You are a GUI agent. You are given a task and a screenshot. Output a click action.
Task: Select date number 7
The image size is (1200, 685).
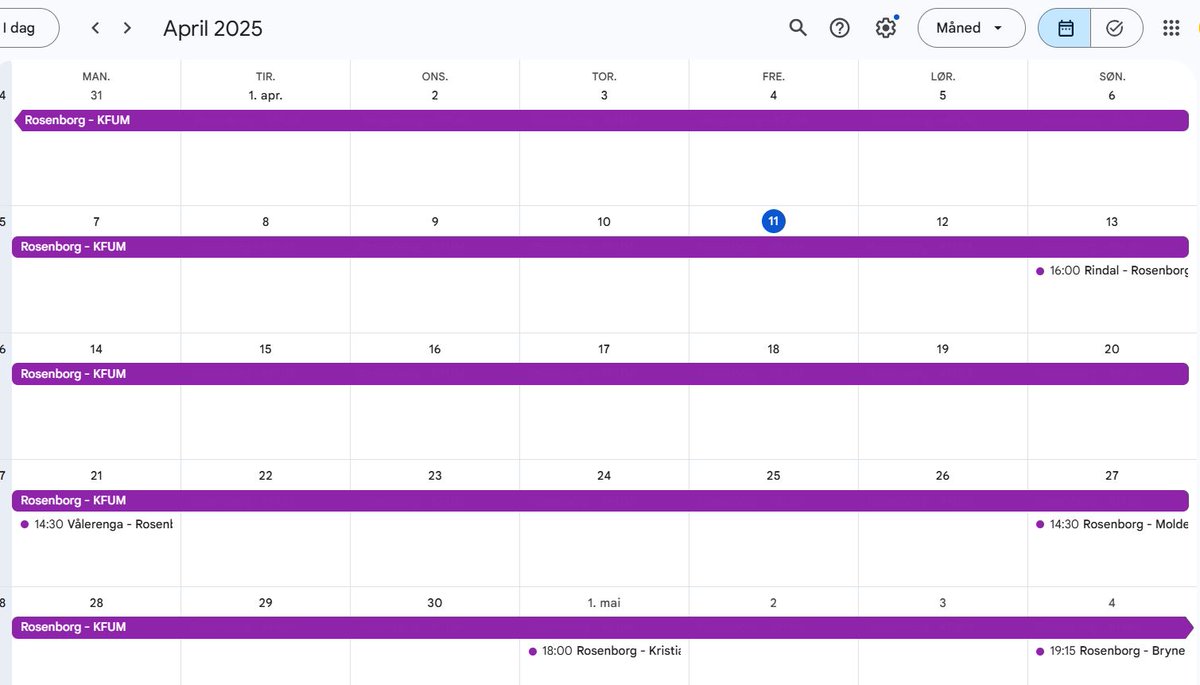(96, 222)
